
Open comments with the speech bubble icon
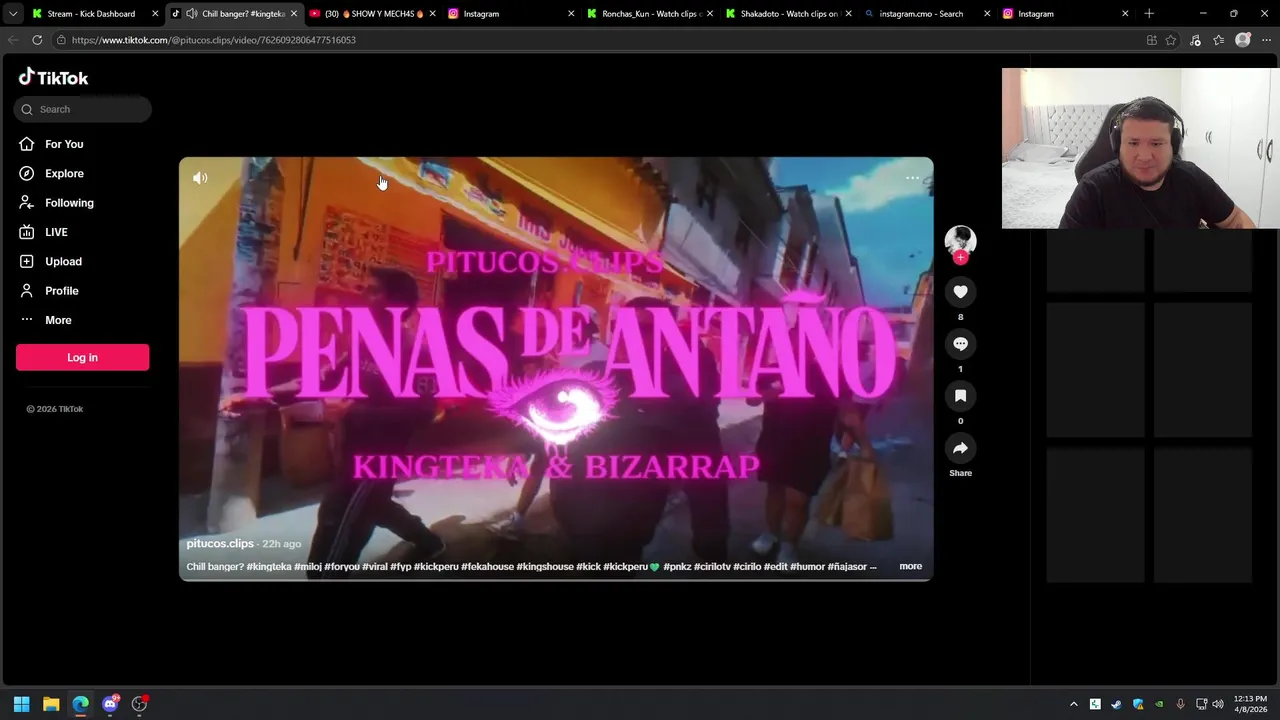click(x=960, y=344)
